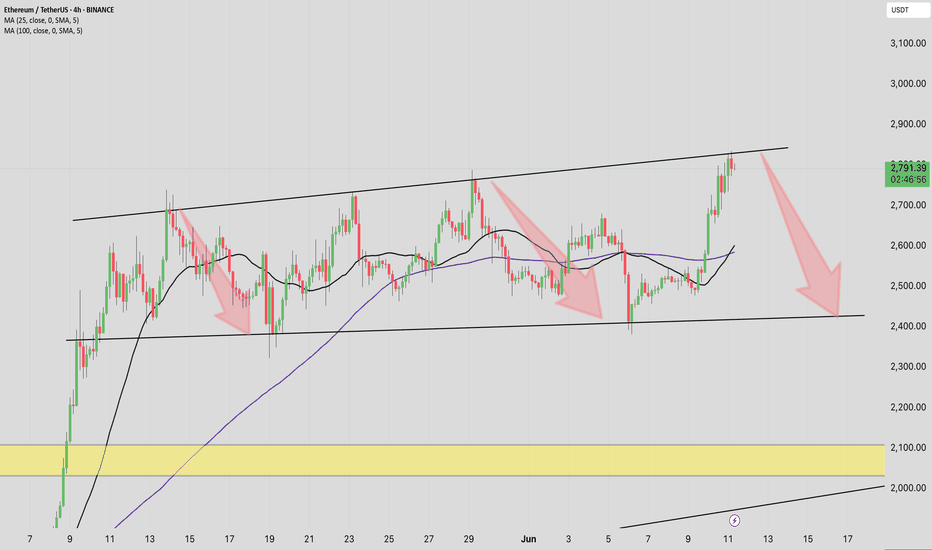Click date 17 at the right end of time axis
This screenshot has height=550, width=932.
point(848,539)
